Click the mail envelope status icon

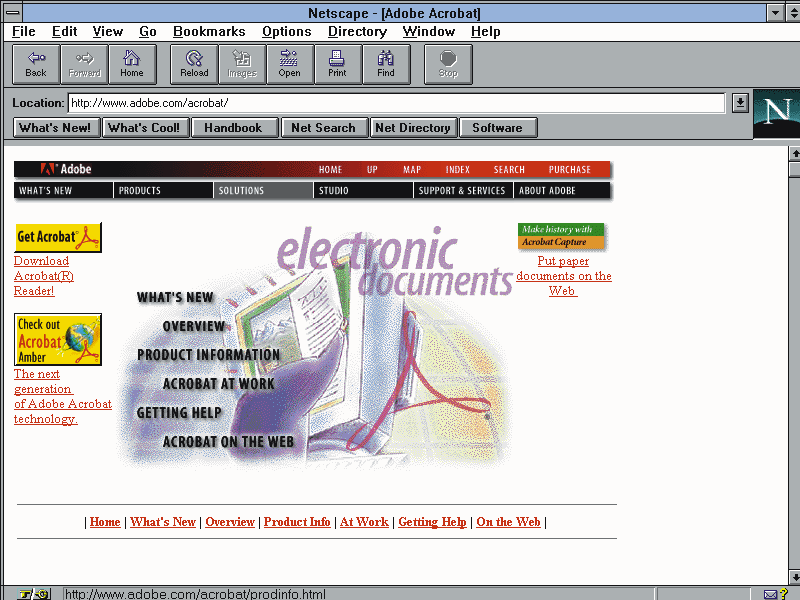tap(770, 594)
